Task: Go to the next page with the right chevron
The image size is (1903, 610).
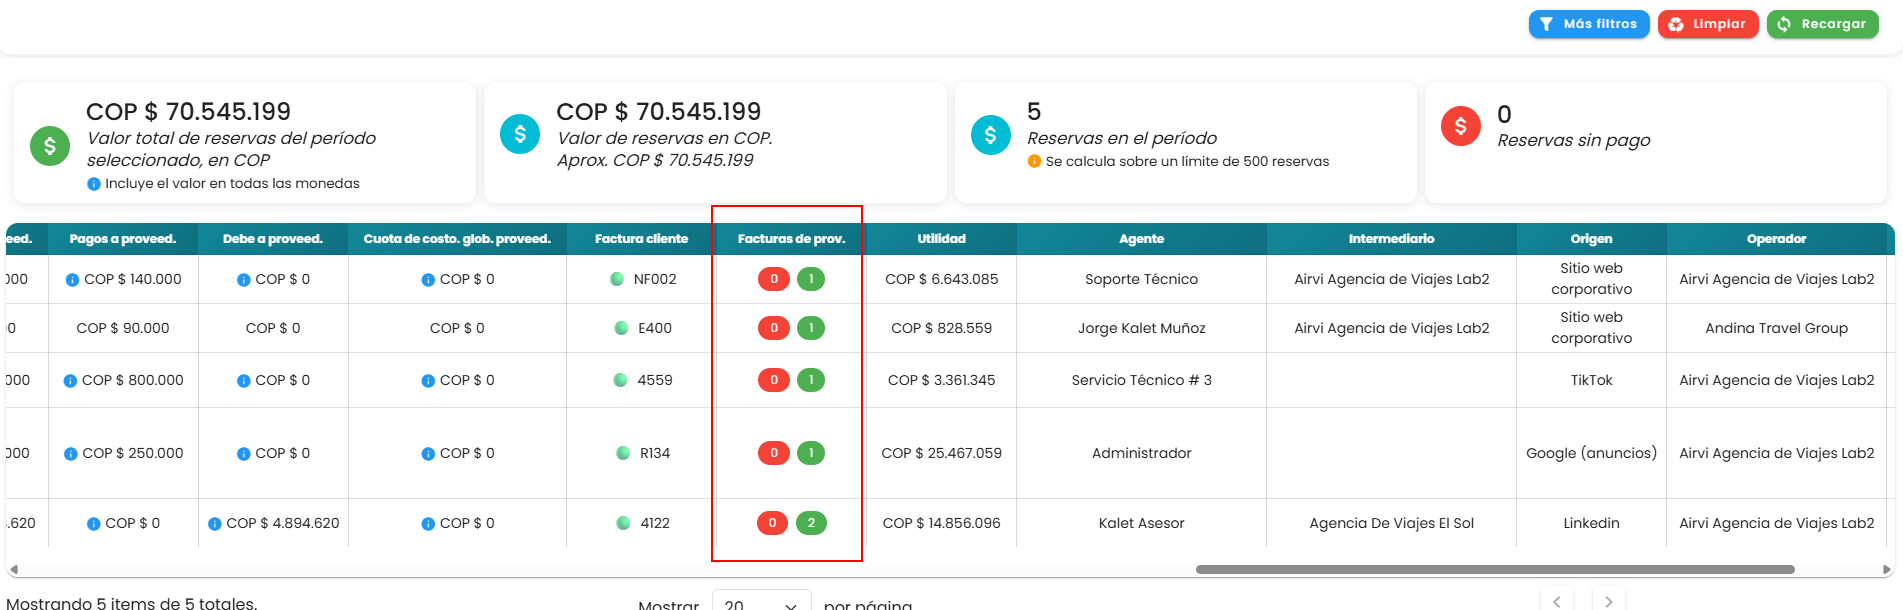Action: click(1608, 601)
